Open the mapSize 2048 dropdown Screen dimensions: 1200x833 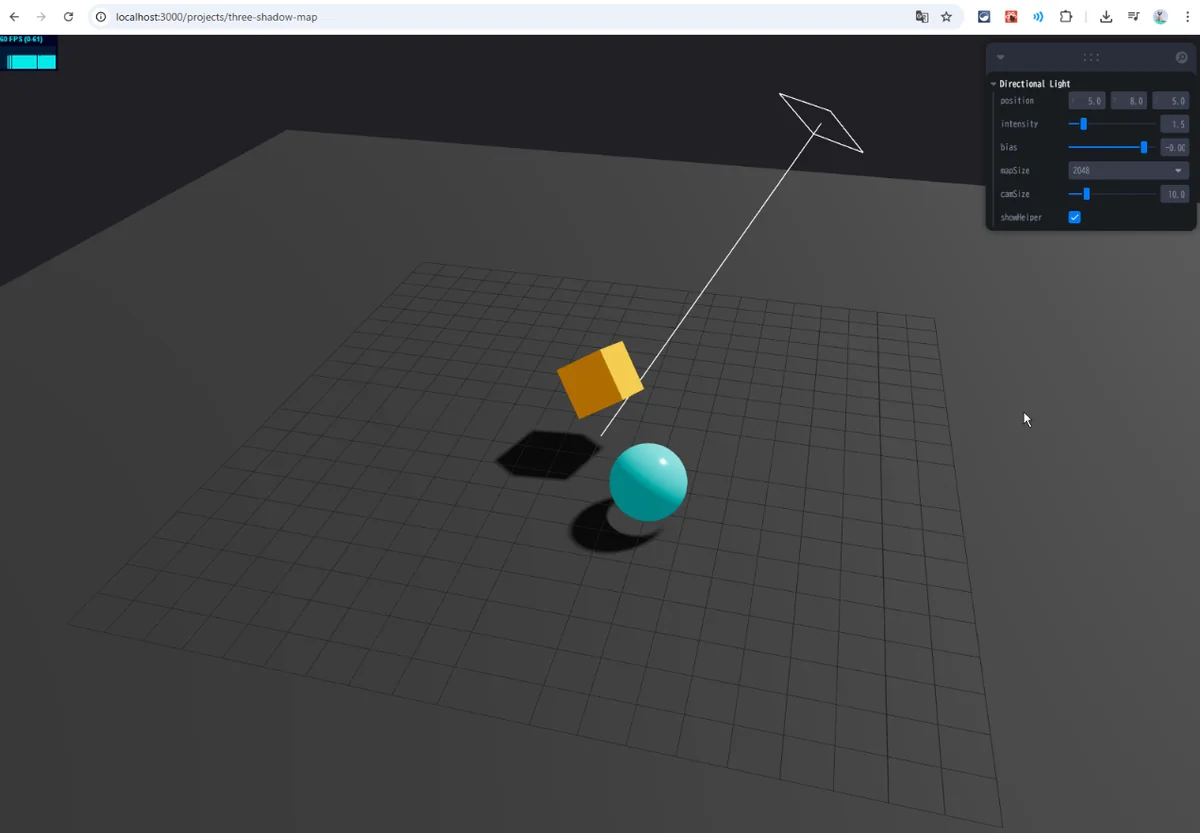pos(1128,171)
